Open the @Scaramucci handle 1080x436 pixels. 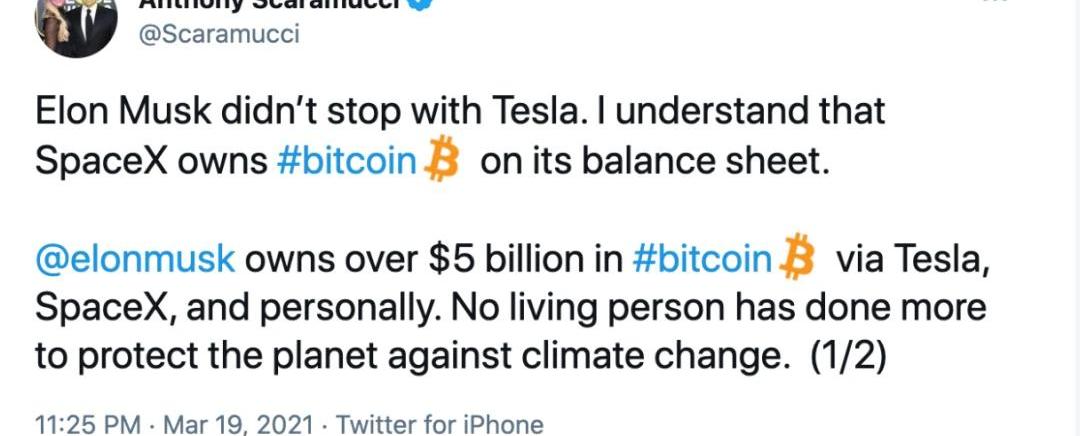point(216,34)
